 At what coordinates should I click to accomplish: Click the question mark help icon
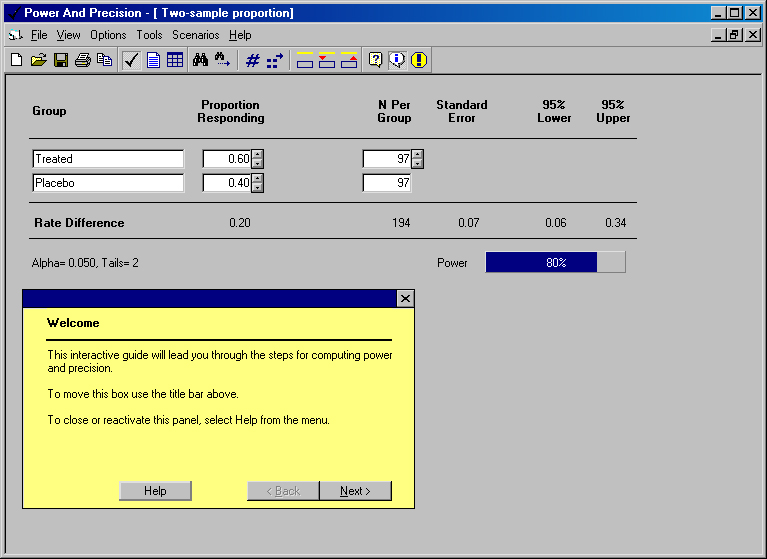(375, 60)
